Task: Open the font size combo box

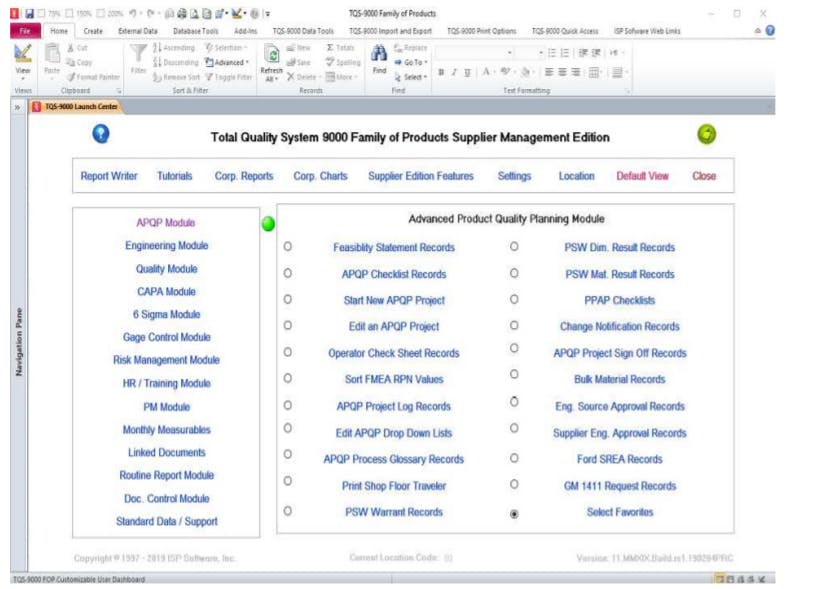Action: tap(530, 52)
